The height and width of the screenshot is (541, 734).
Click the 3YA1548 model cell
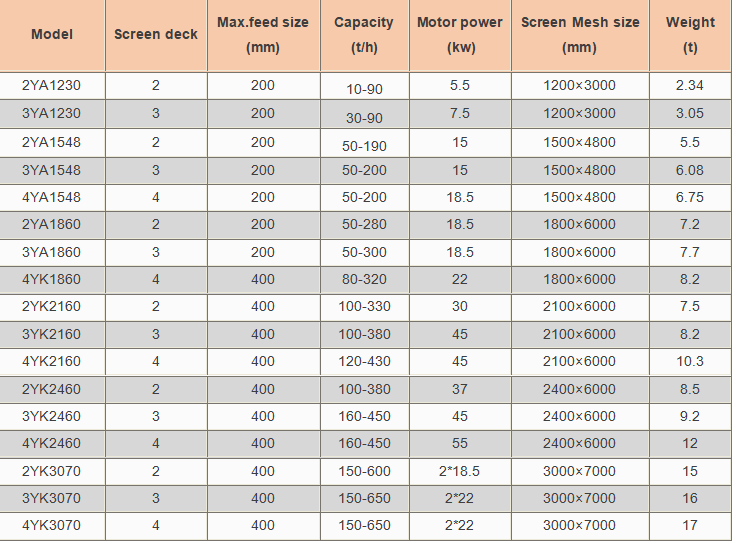[x=51, y=170]
